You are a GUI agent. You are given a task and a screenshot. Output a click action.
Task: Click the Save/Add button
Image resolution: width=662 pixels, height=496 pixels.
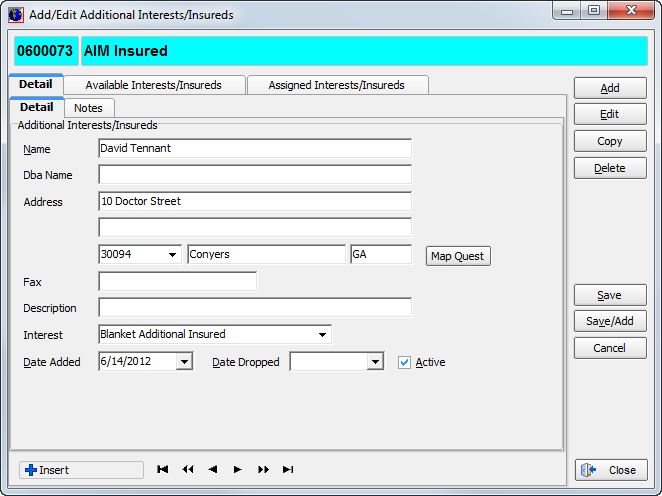[x=609, y=321]
